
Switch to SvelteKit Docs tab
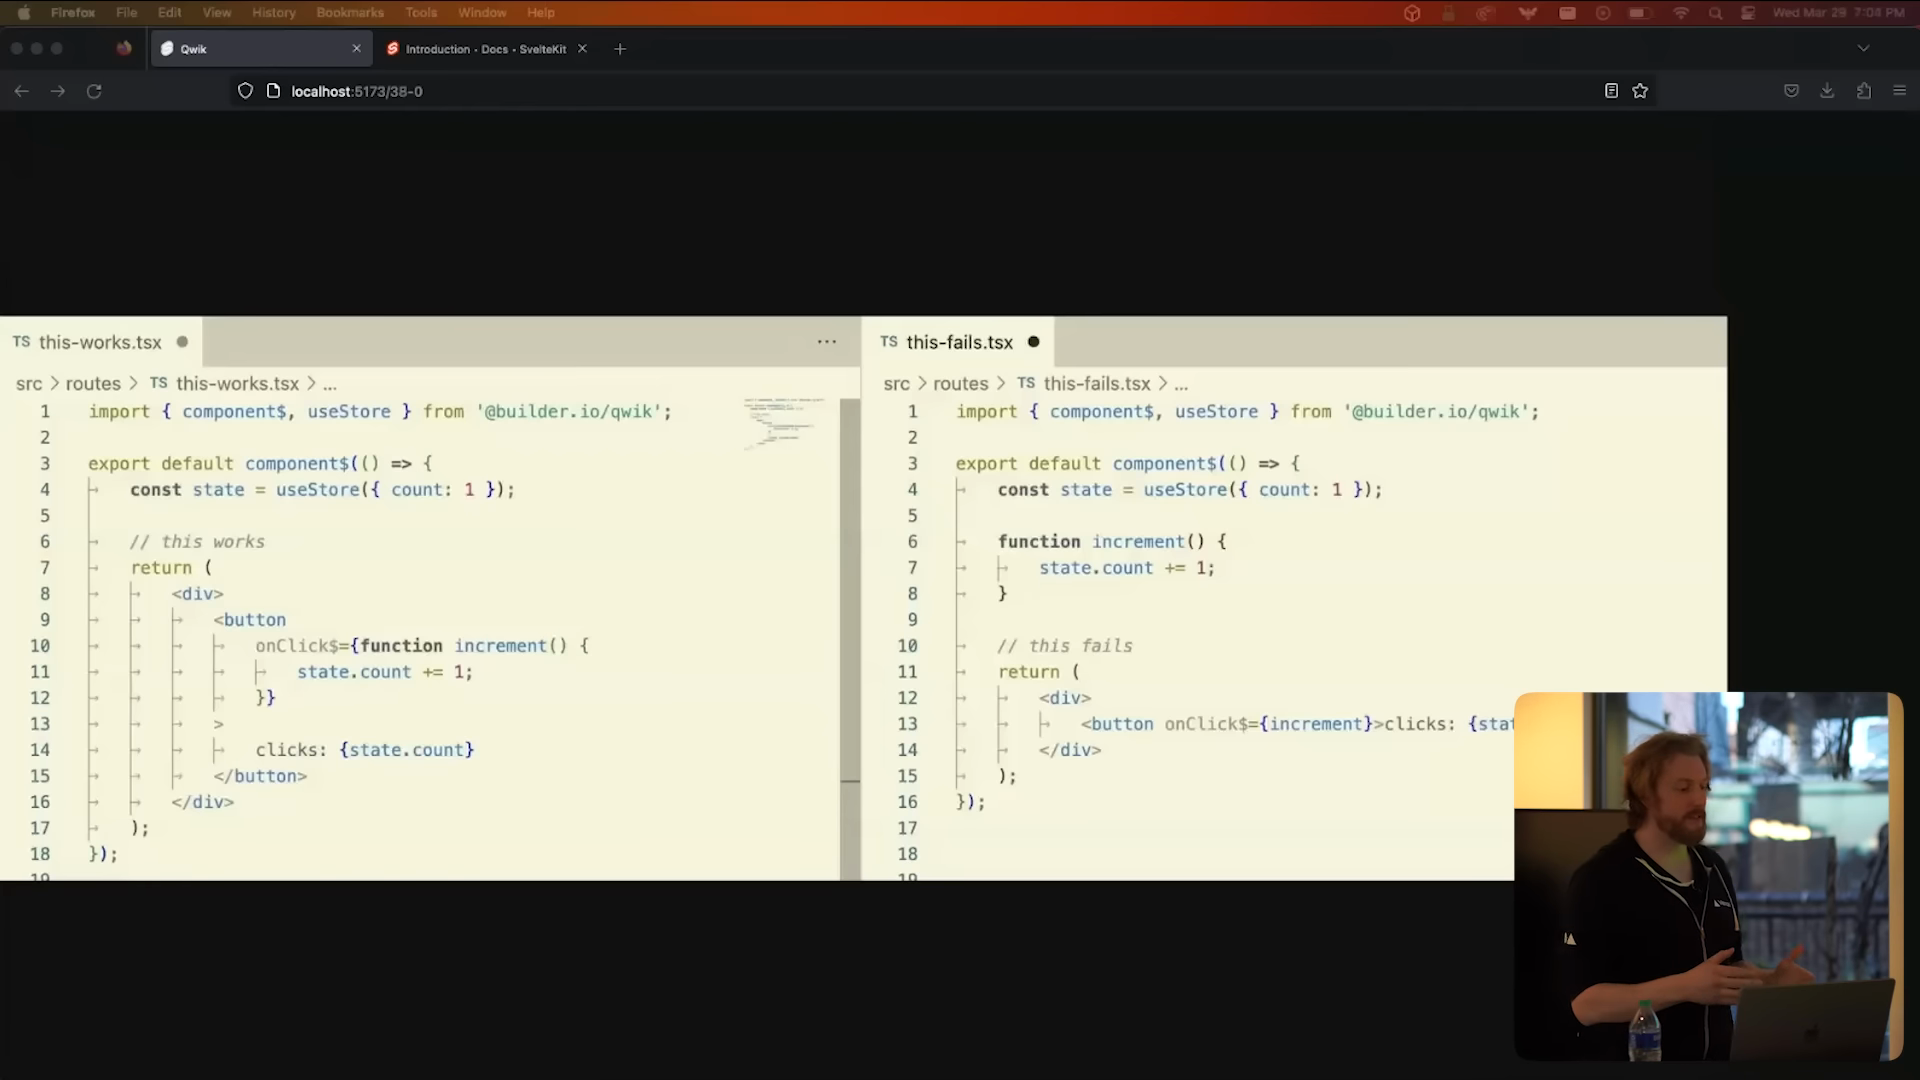coord(485,49)
